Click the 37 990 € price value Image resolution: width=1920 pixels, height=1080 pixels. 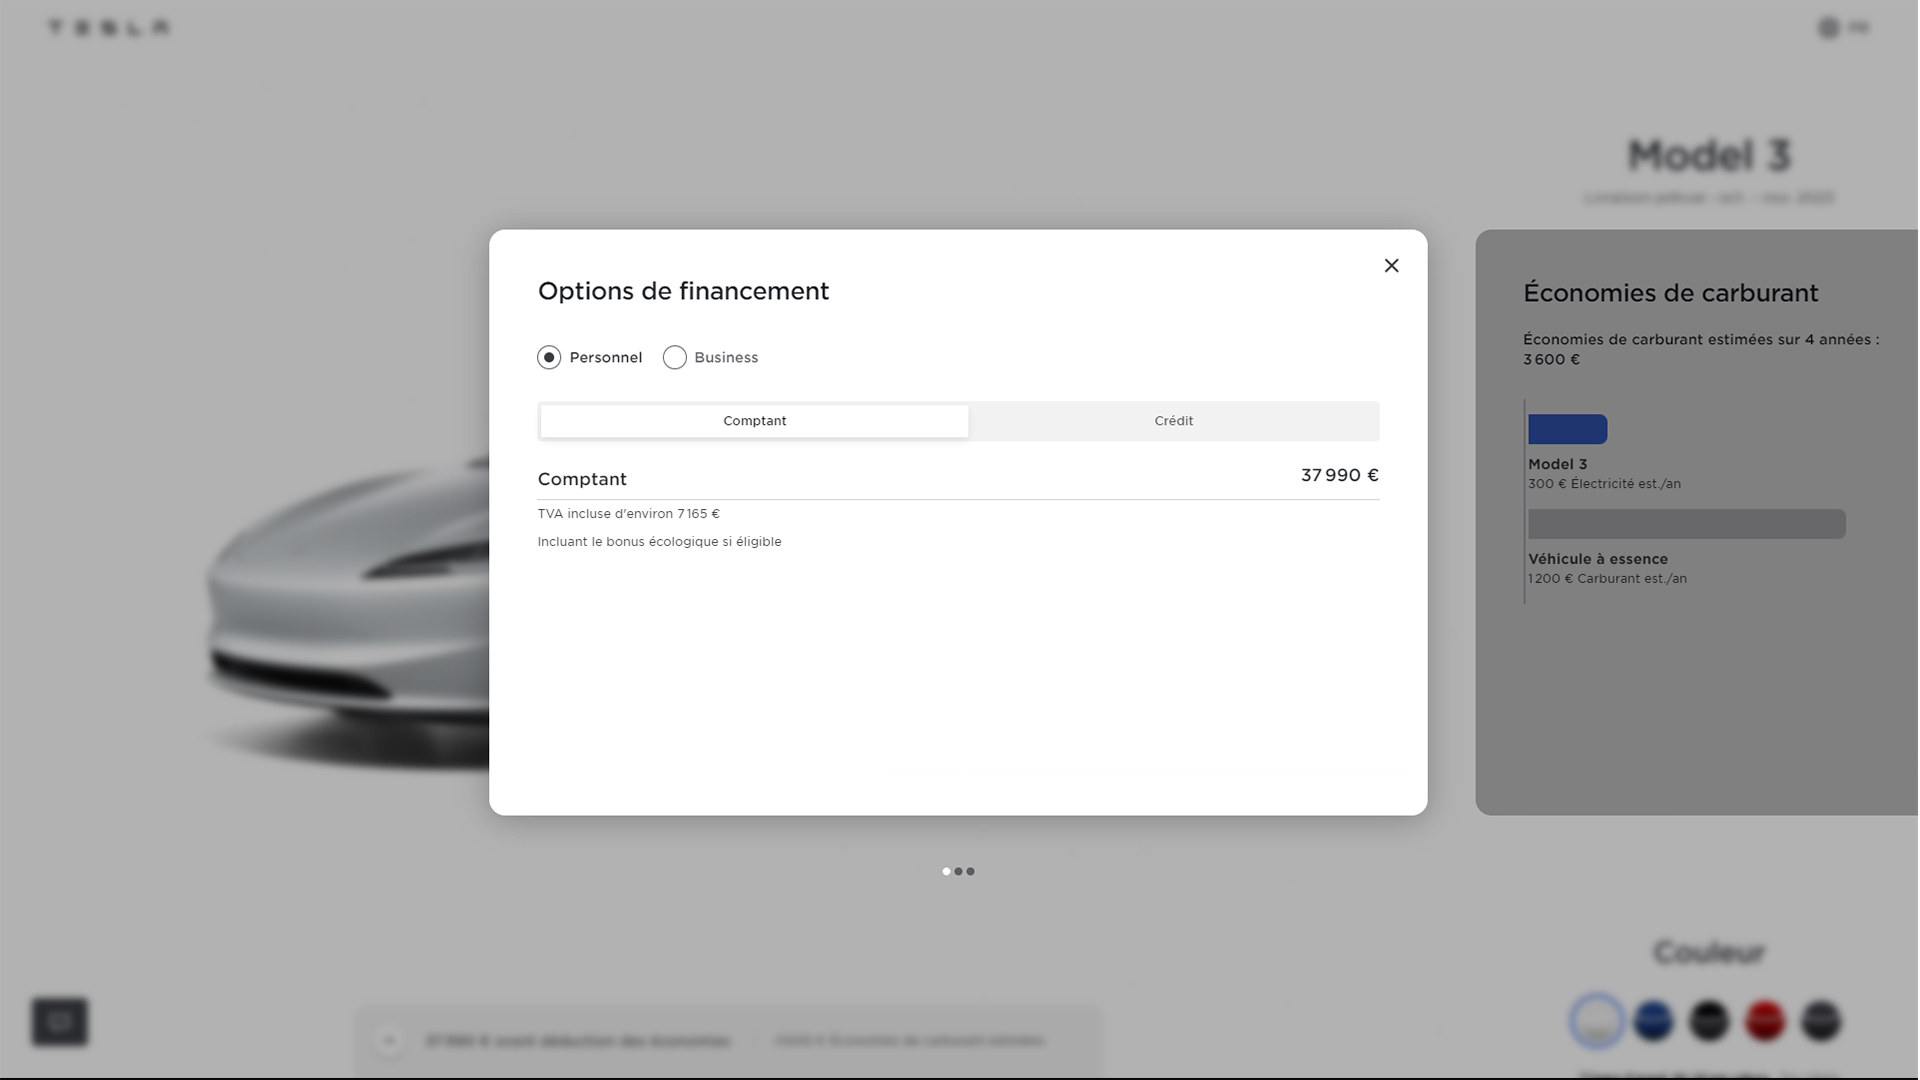(x=1339, y=475)
